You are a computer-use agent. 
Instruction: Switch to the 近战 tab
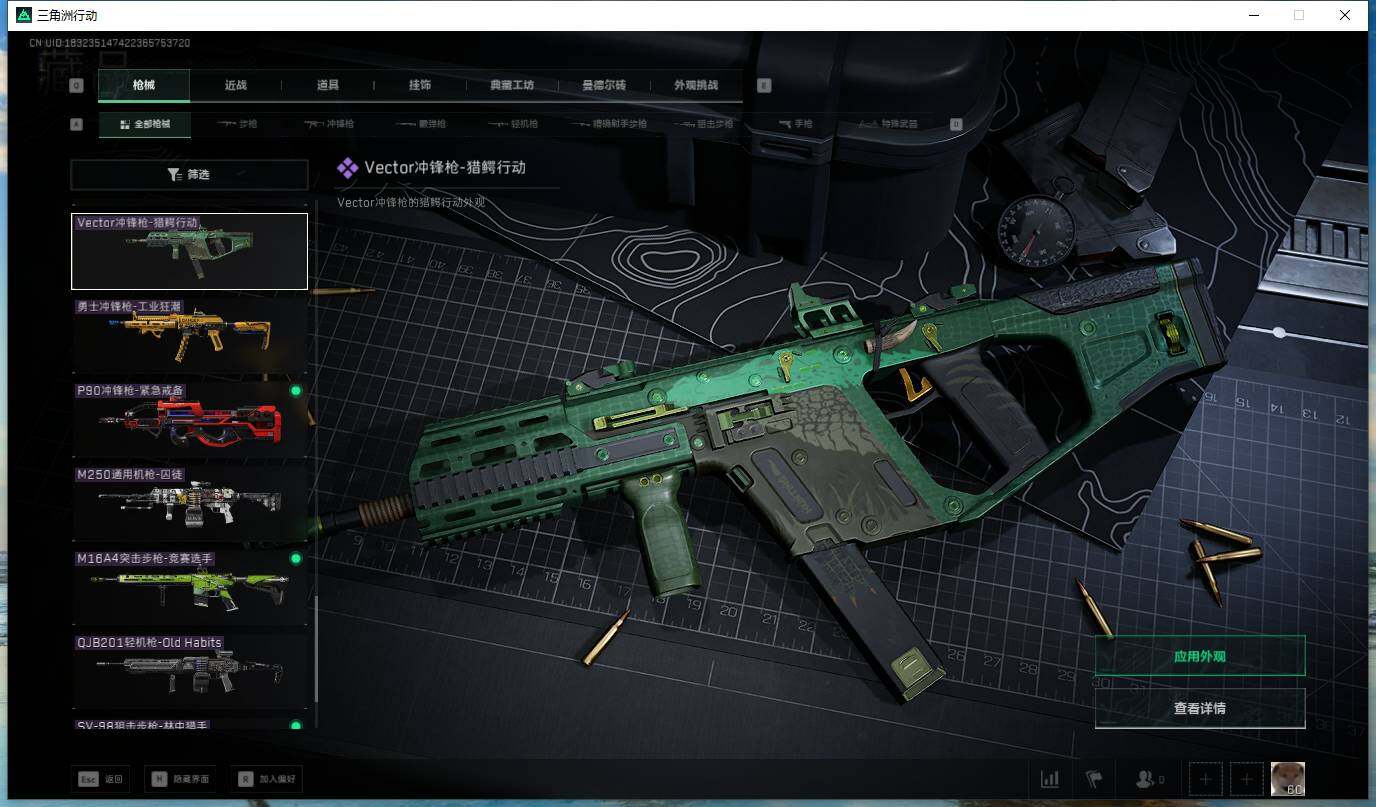tap(236, 85)
